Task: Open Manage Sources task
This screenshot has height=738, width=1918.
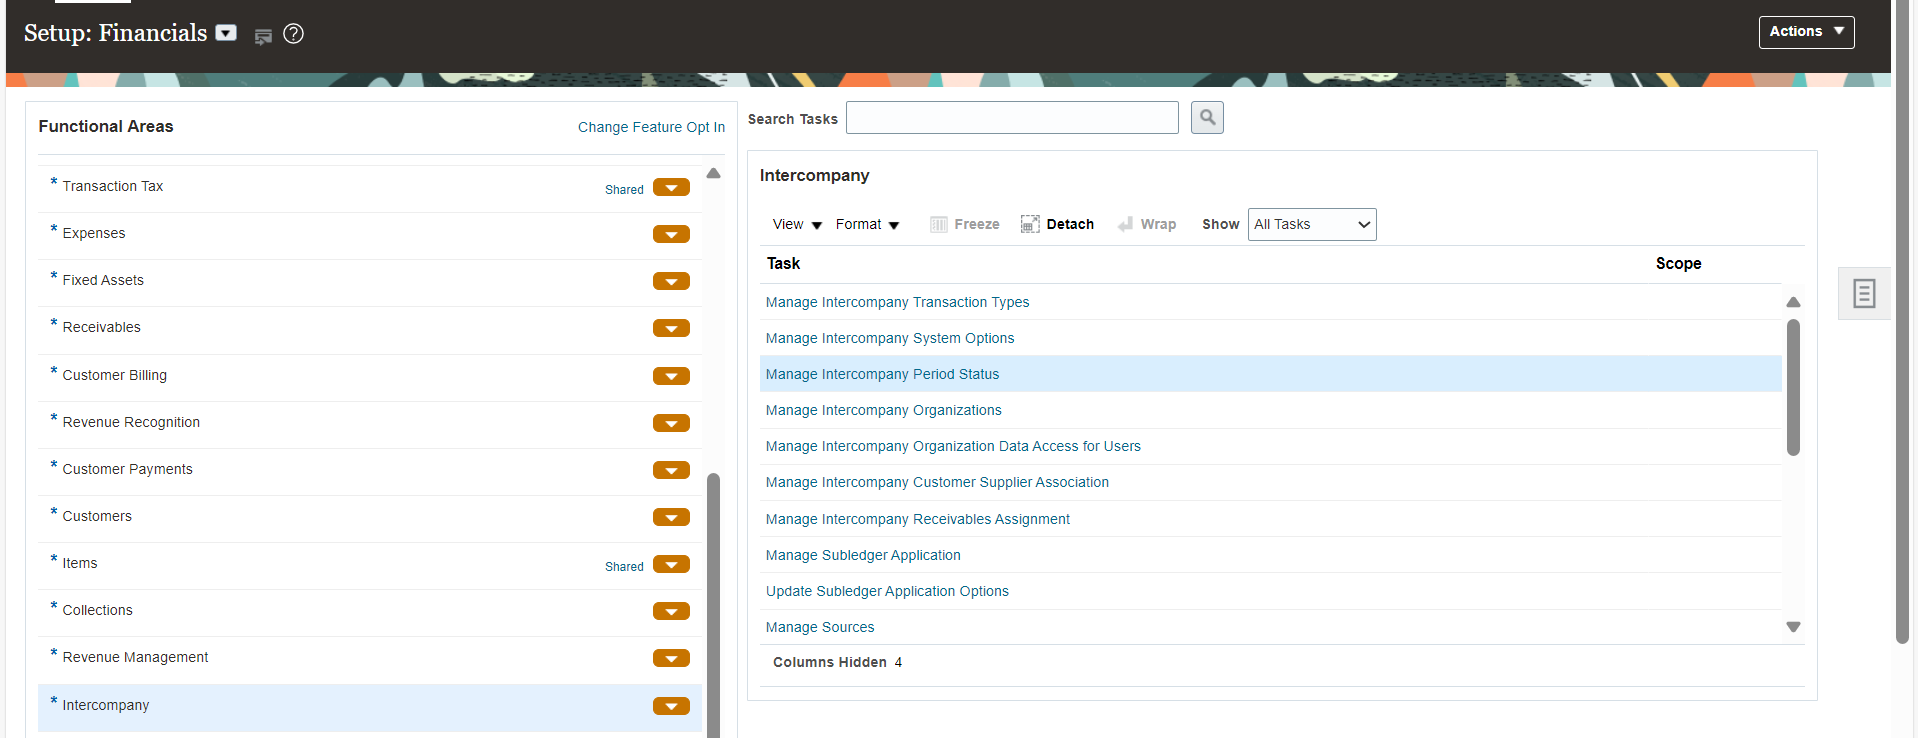Action: [820, 627]
